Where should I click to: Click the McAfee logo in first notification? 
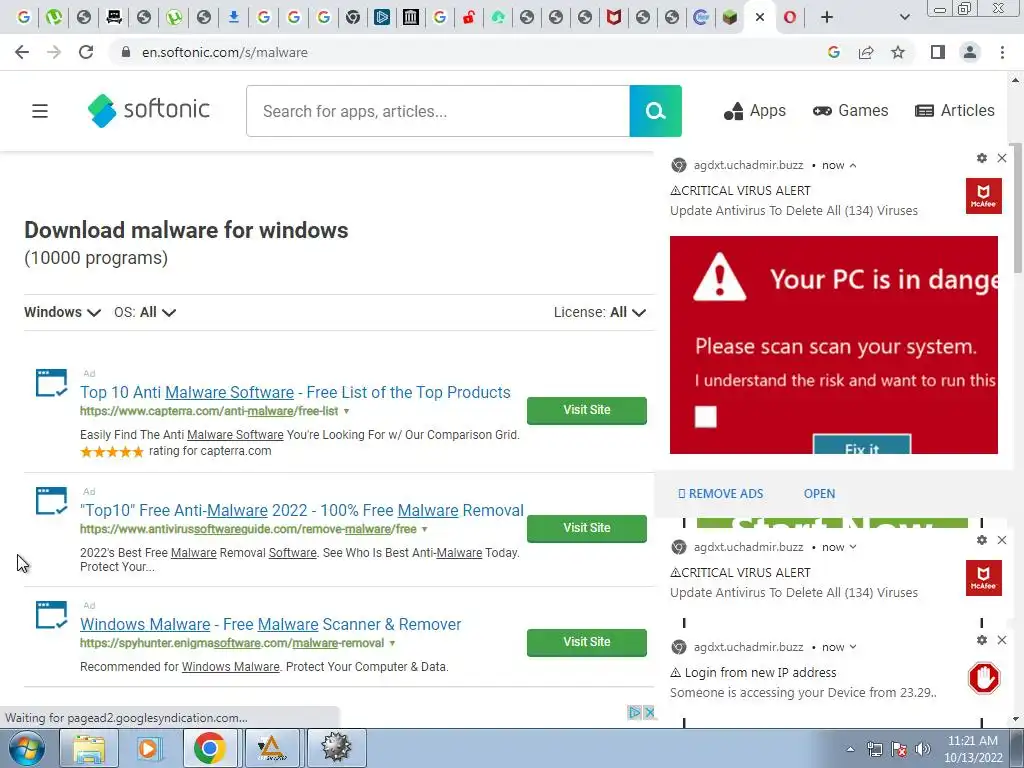click(x=984, y=196)
